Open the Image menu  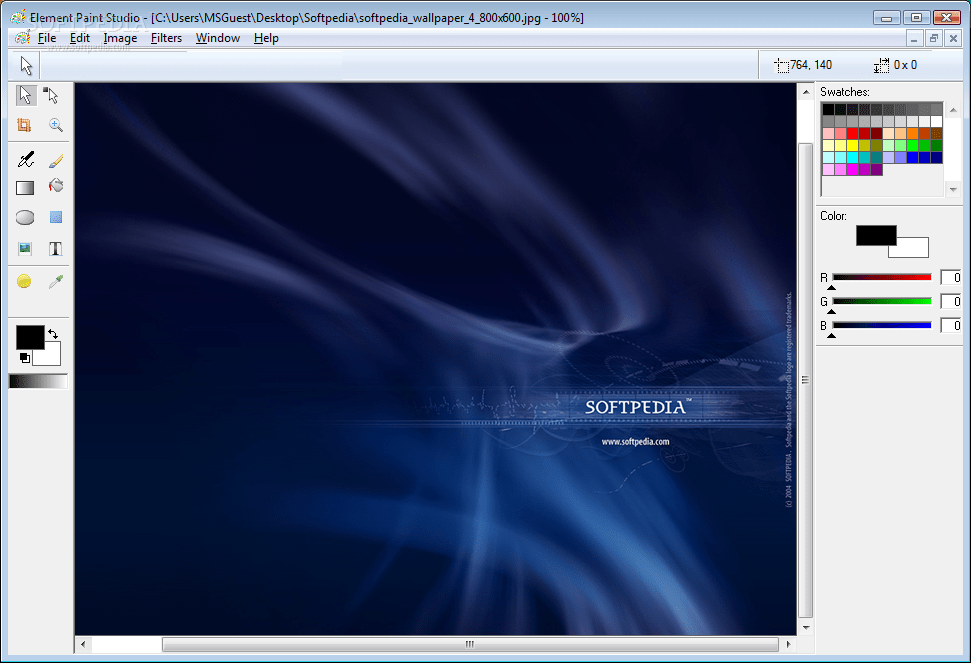[x=120, y=38]
